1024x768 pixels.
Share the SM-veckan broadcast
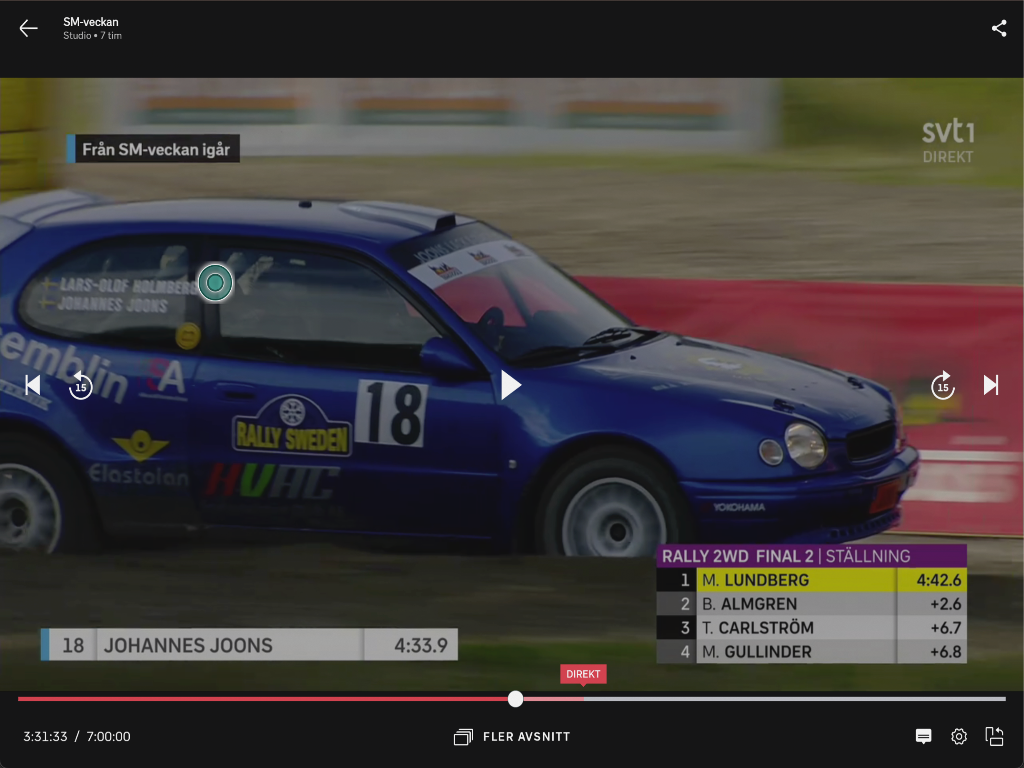[x=999, y=28]
